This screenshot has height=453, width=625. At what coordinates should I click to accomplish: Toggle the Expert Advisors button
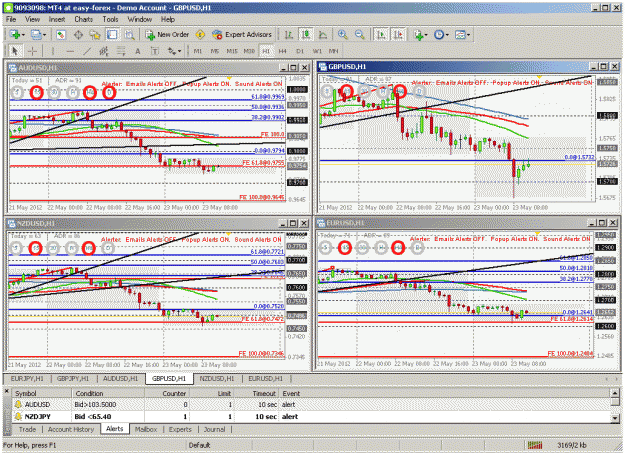click(242, 35)
